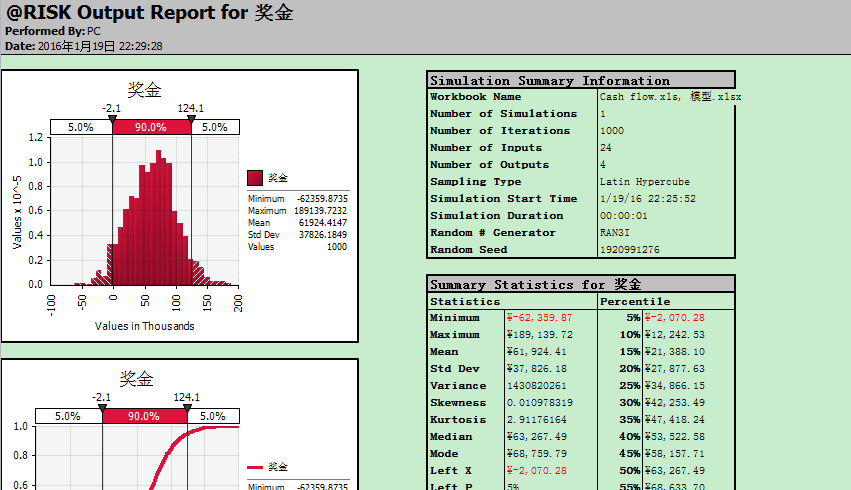Click the 90.0% red bar on histogram
The width and height of the screenshot is (851, 490).
[151, 127]
